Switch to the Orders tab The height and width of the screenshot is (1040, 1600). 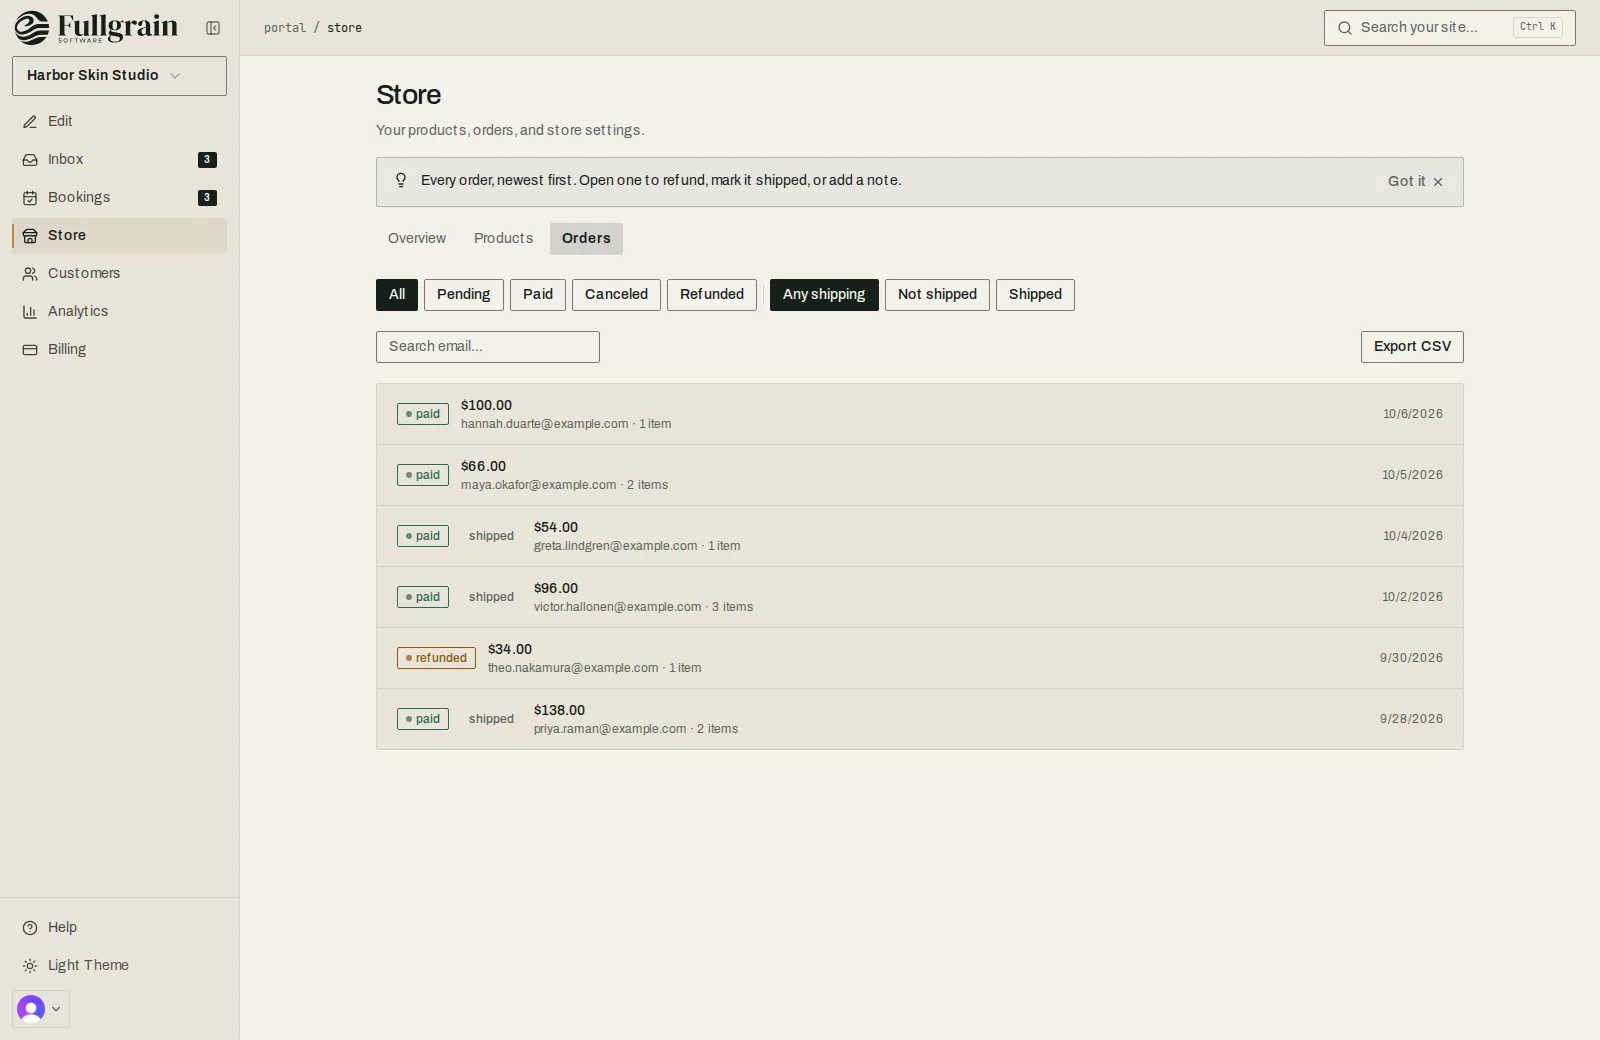point(586,239)
